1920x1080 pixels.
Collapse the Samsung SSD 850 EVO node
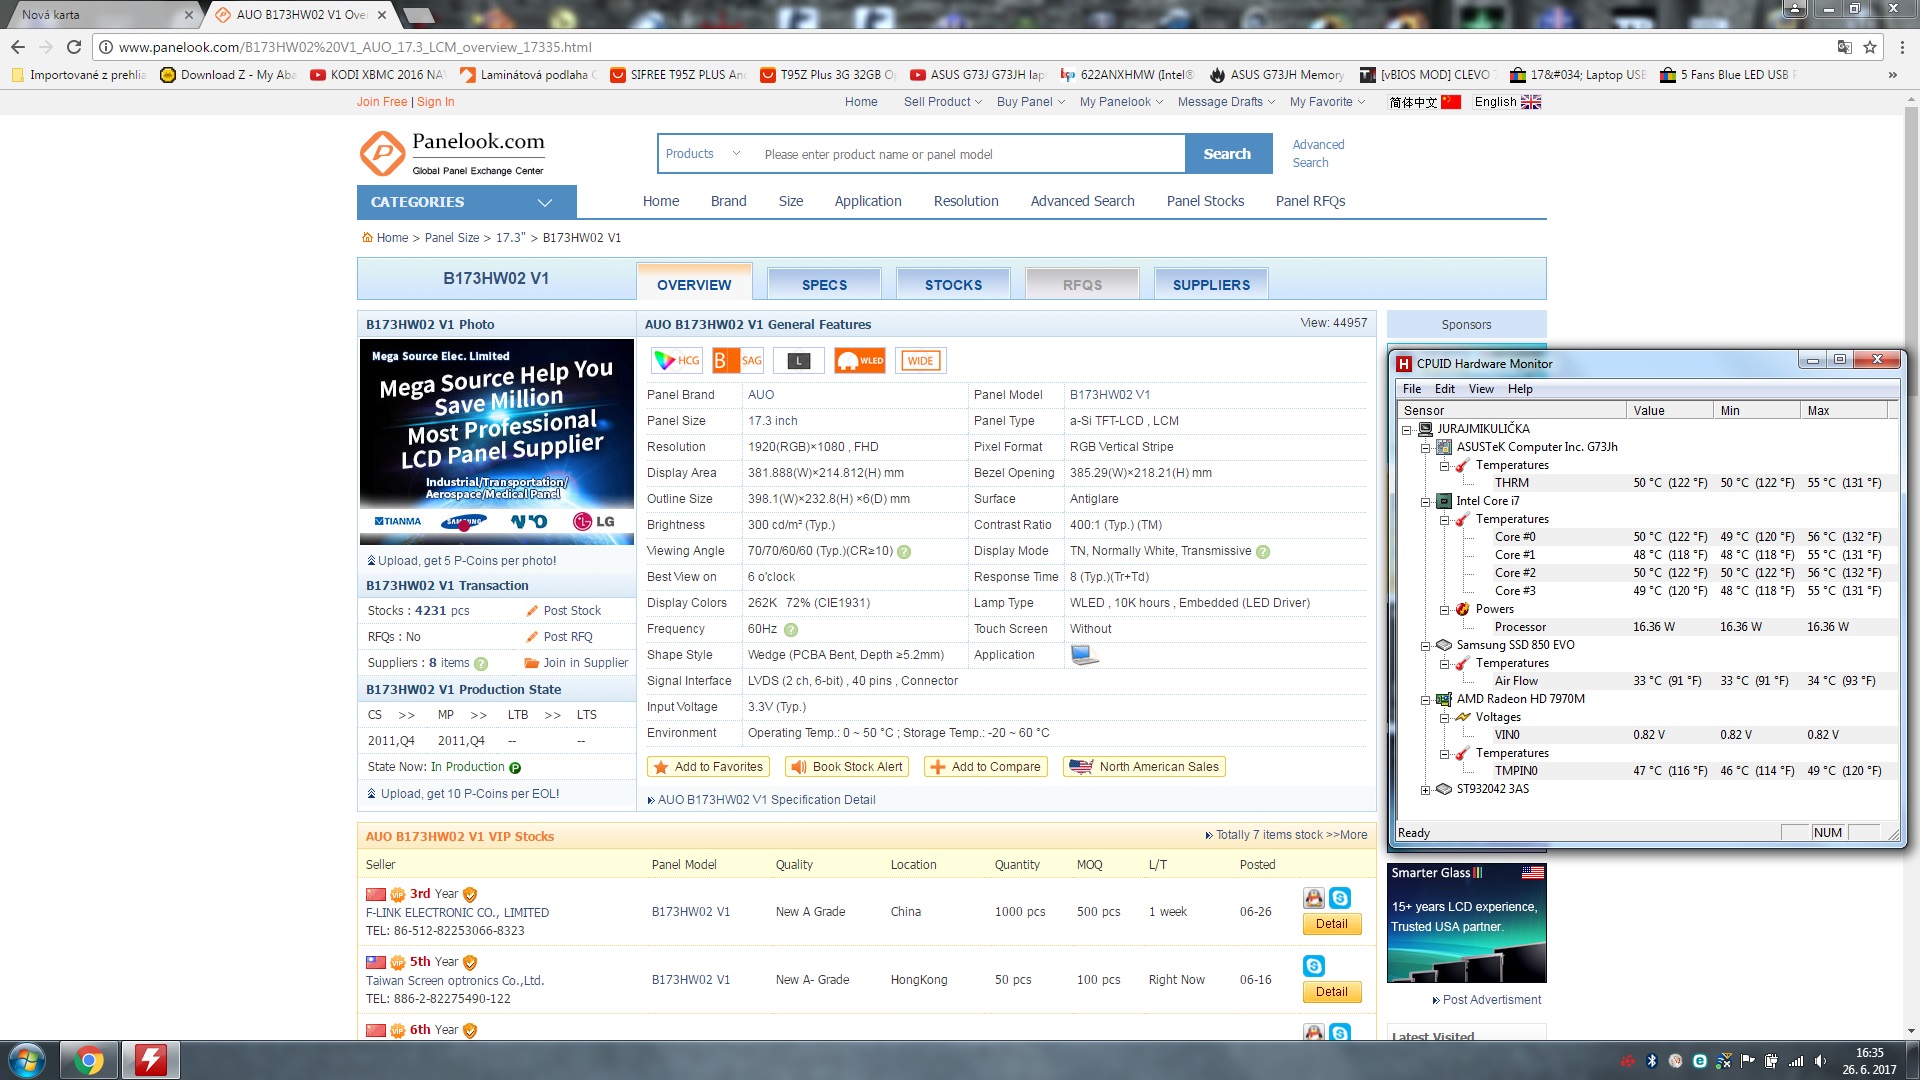[1425, 646]
